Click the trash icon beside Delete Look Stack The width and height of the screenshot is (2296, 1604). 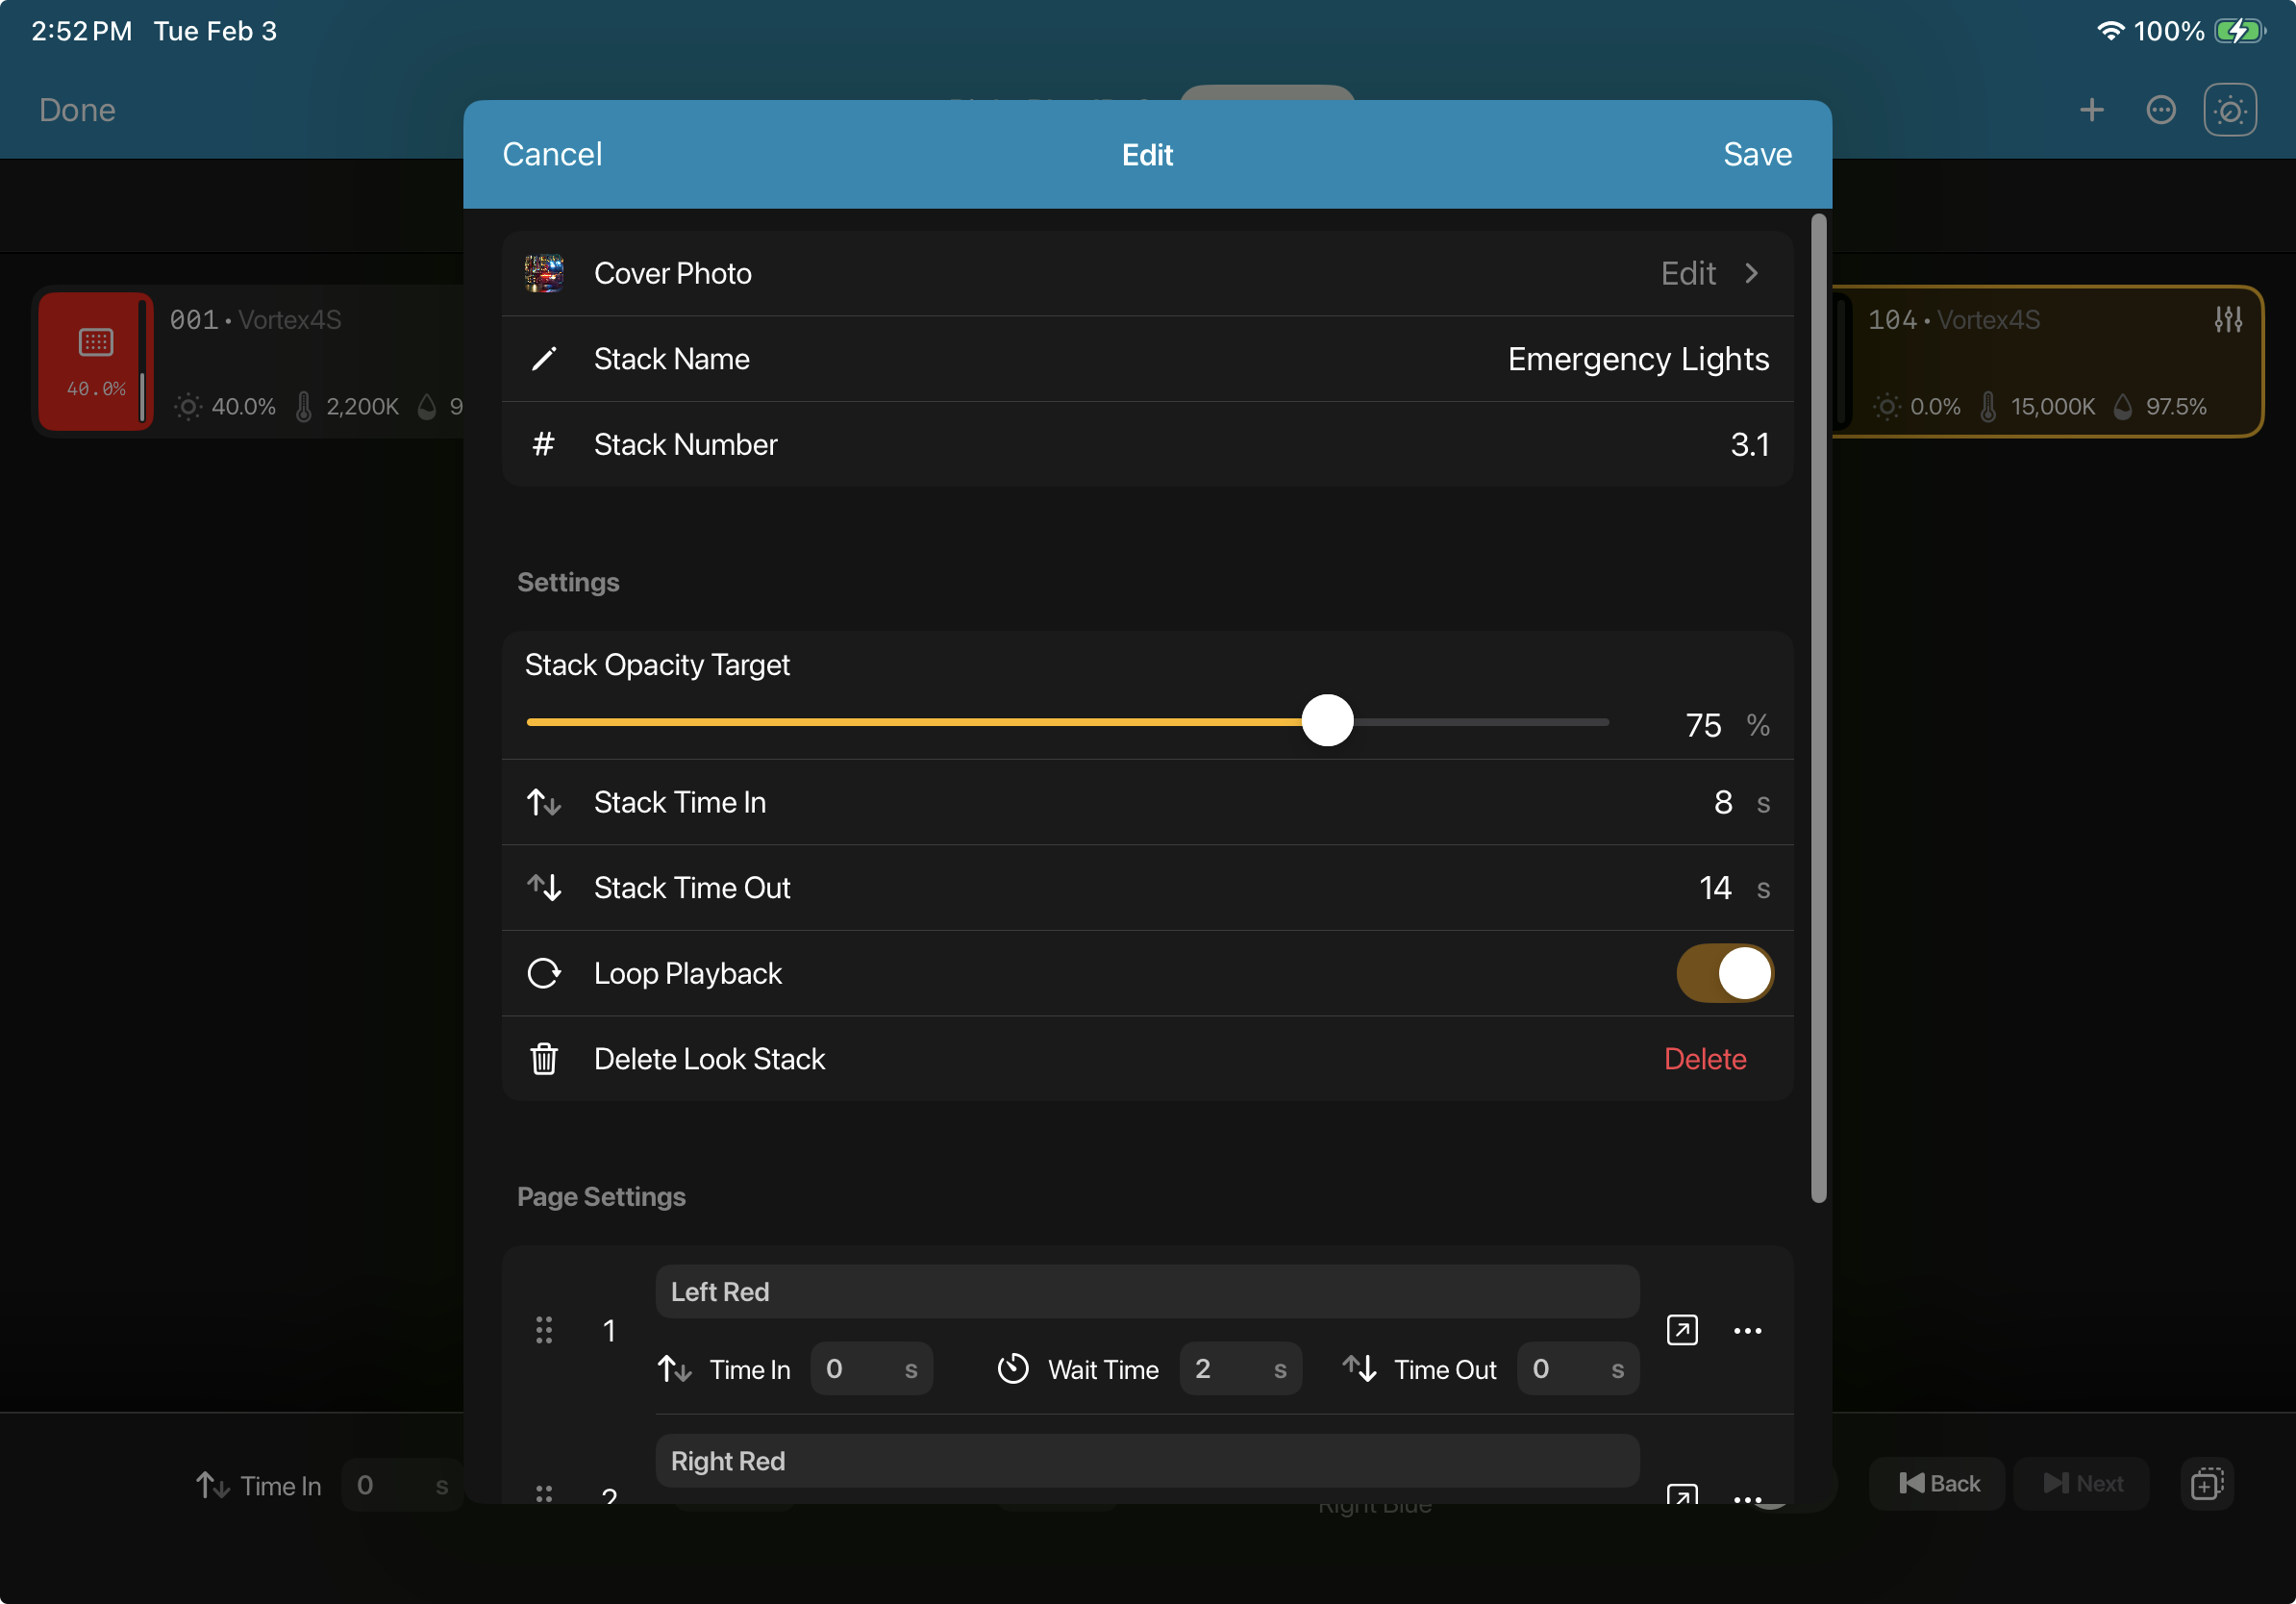544,1058
